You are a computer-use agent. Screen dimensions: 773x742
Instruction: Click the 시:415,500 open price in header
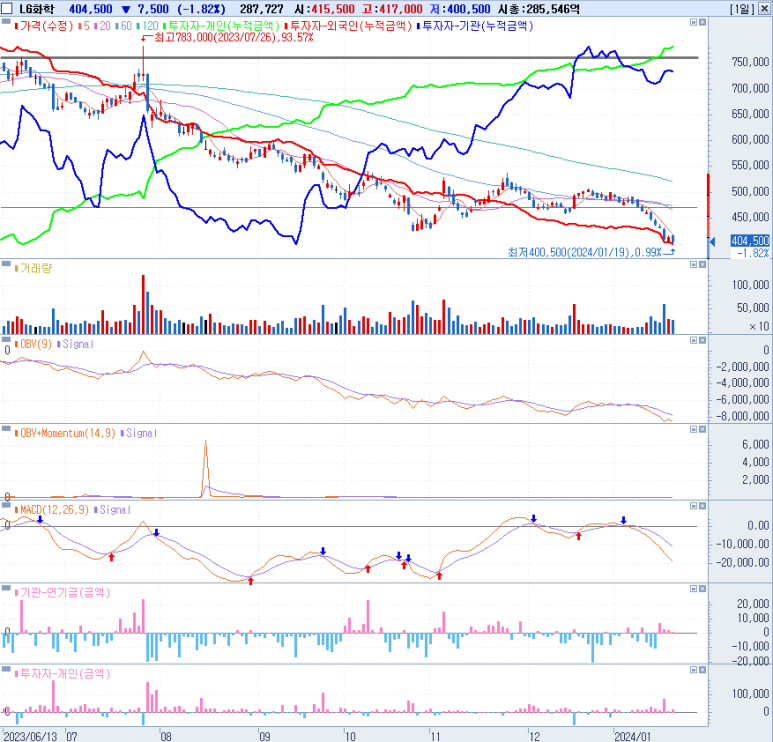point(325,9)
